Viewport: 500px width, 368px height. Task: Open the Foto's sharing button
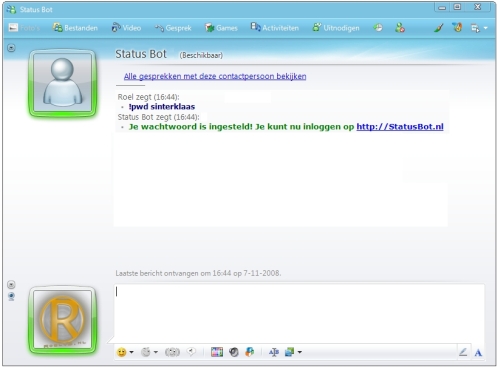point(24,28)
